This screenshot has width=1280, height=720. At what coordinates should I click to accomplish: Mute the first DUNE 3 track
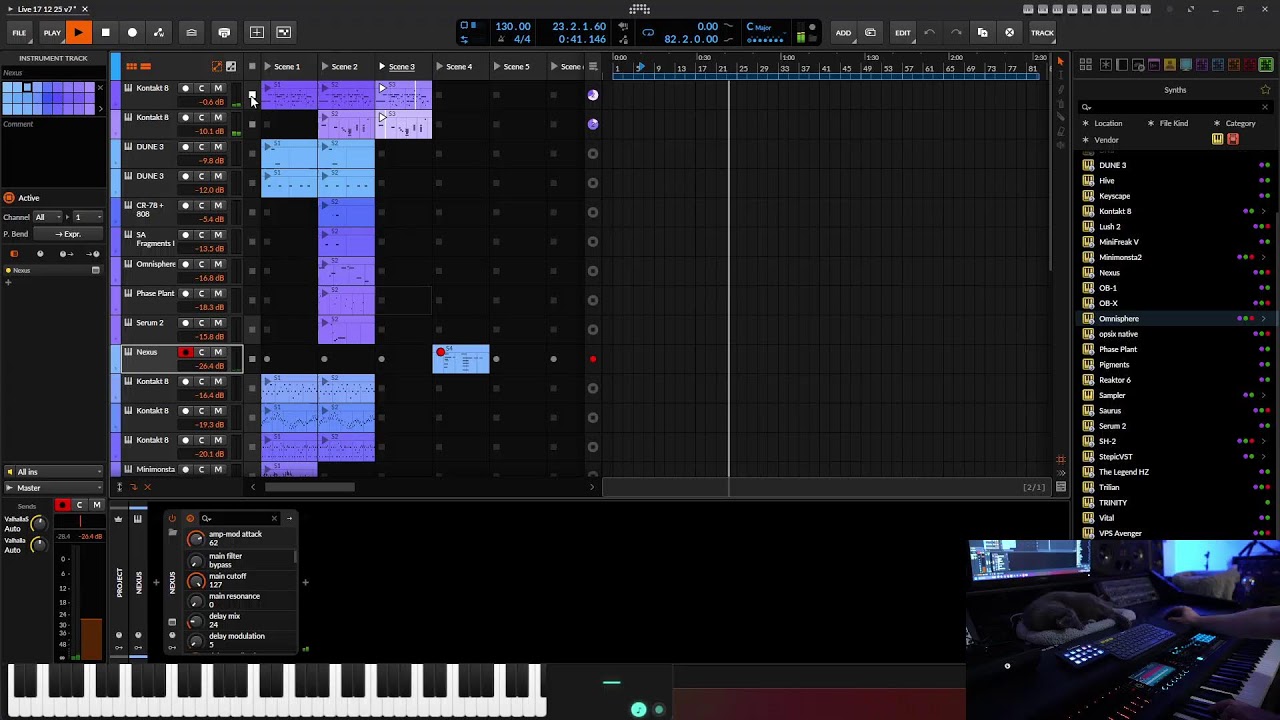tap(218, 147)
